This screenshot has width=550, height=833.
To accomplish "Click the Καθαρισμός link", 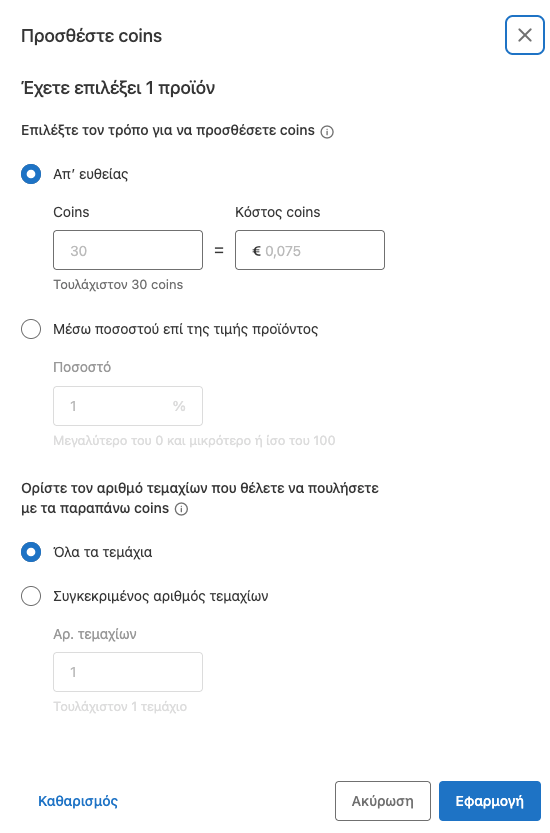I will tap(78, 801).
